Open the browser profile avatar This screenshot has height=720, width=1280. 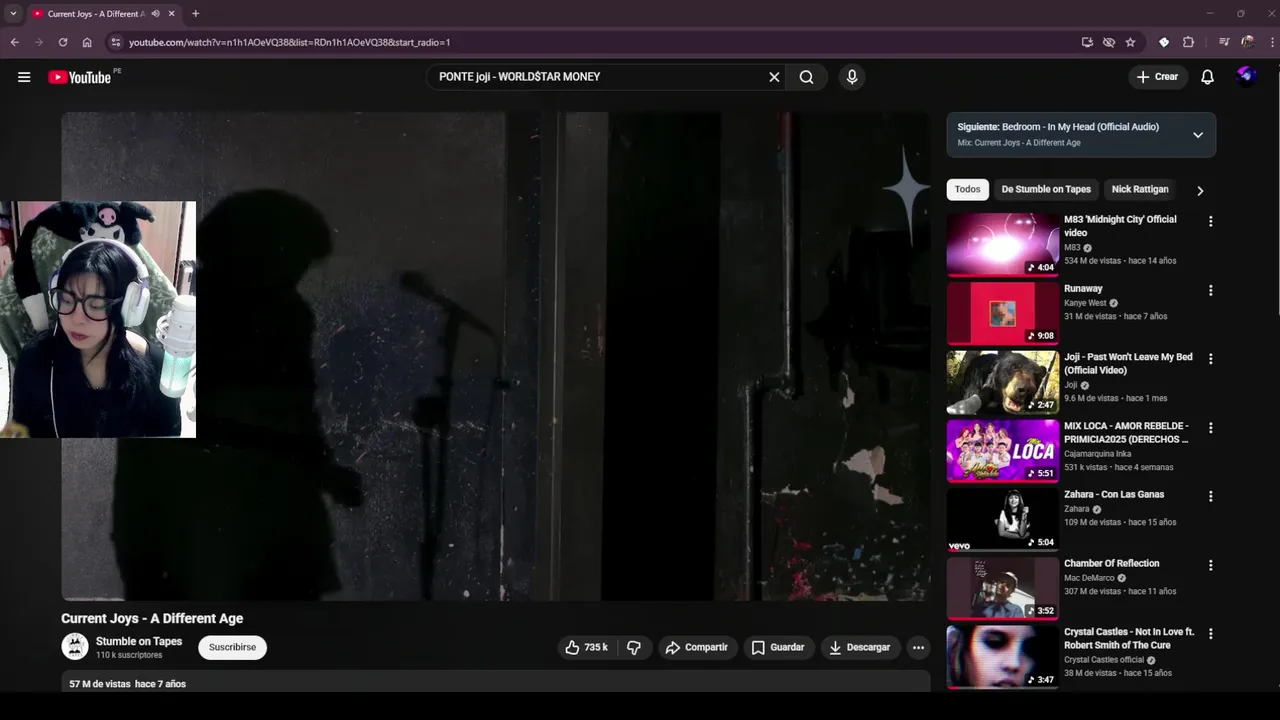tap(1247, 42)
